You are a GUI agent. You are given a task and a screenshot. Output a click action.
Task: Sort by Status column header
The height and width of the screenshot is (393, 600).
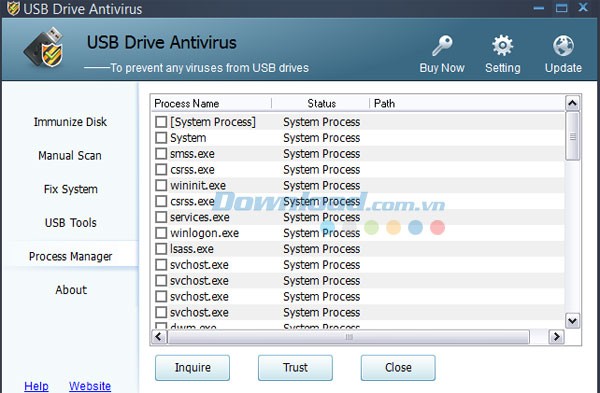(x=321, y=103)
